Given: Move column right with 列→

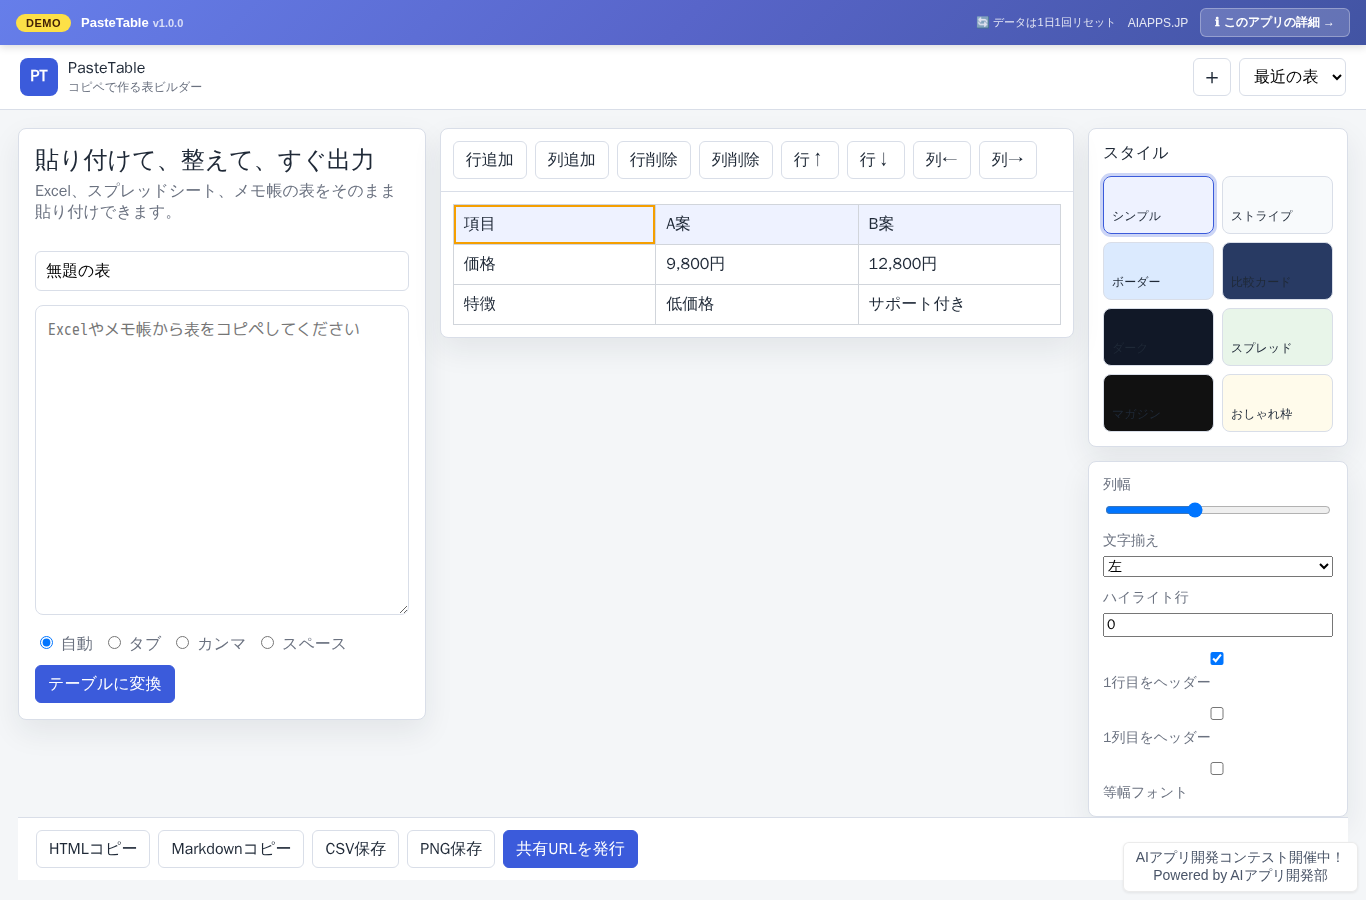Looking at the screenshot, I should [x=1008, y=160].
